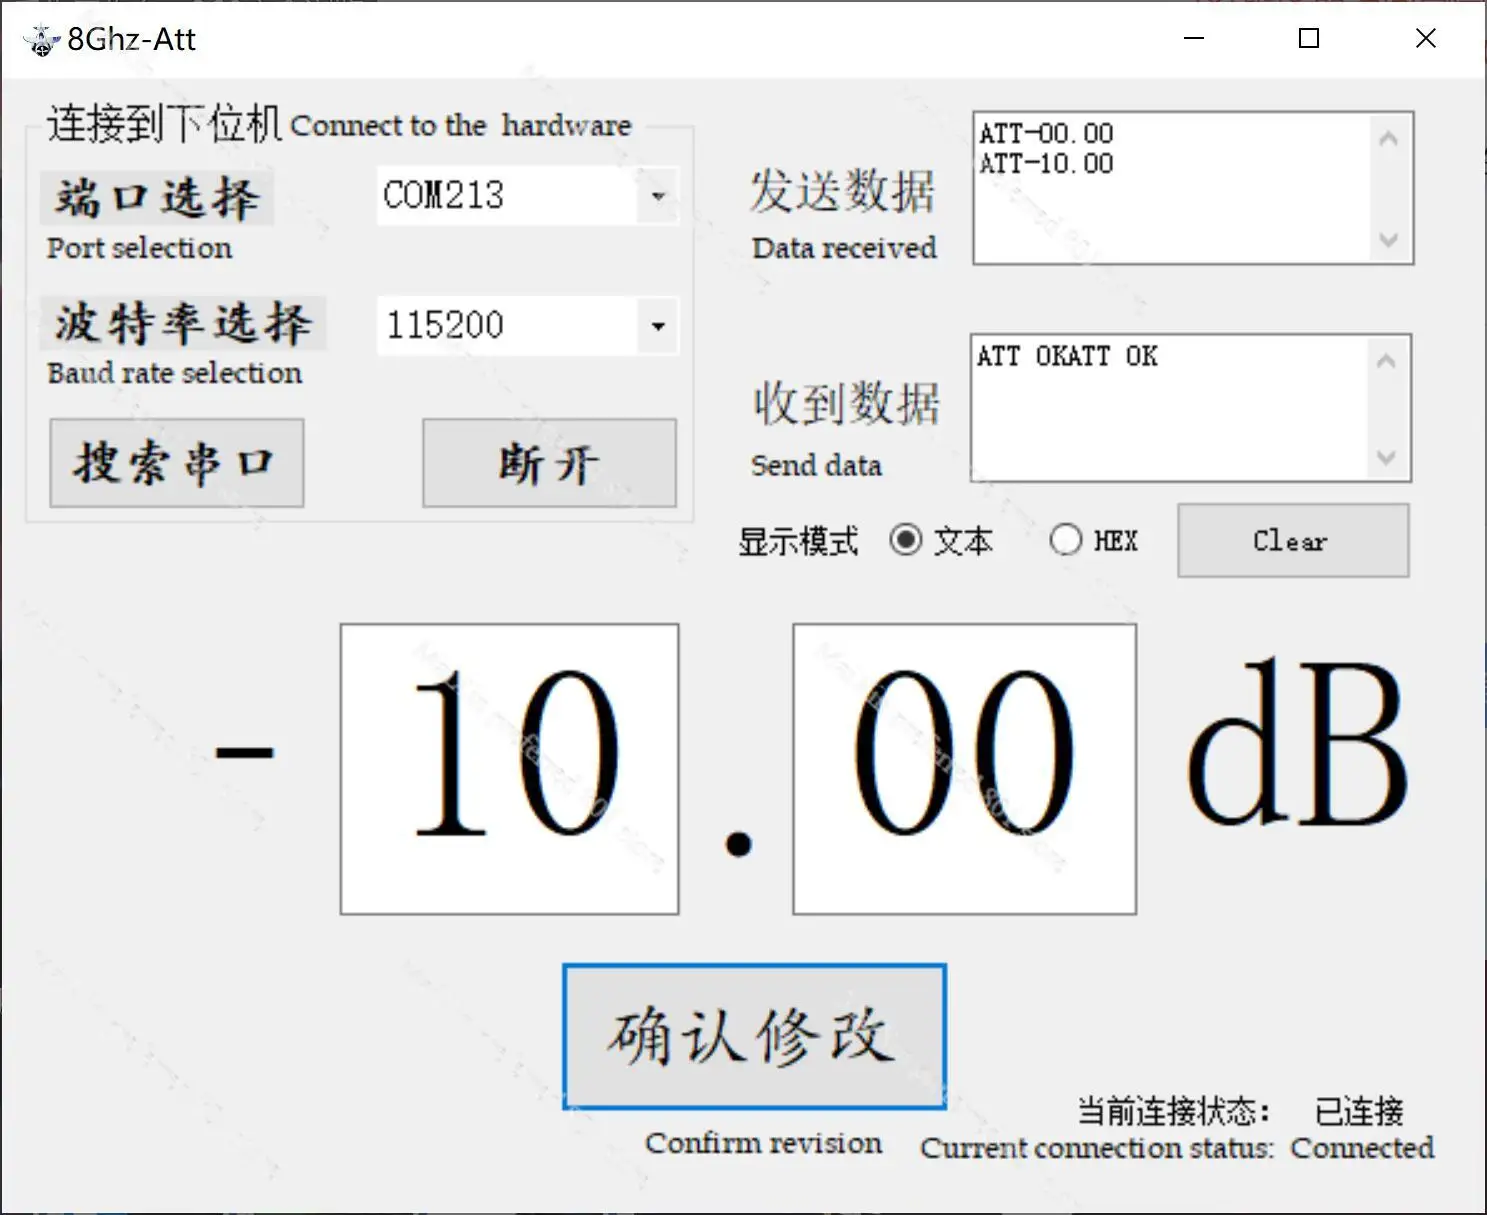Click up arrow of received data scrollbar
The width and height of the screenshot is (1487, 1215).
1386,361
